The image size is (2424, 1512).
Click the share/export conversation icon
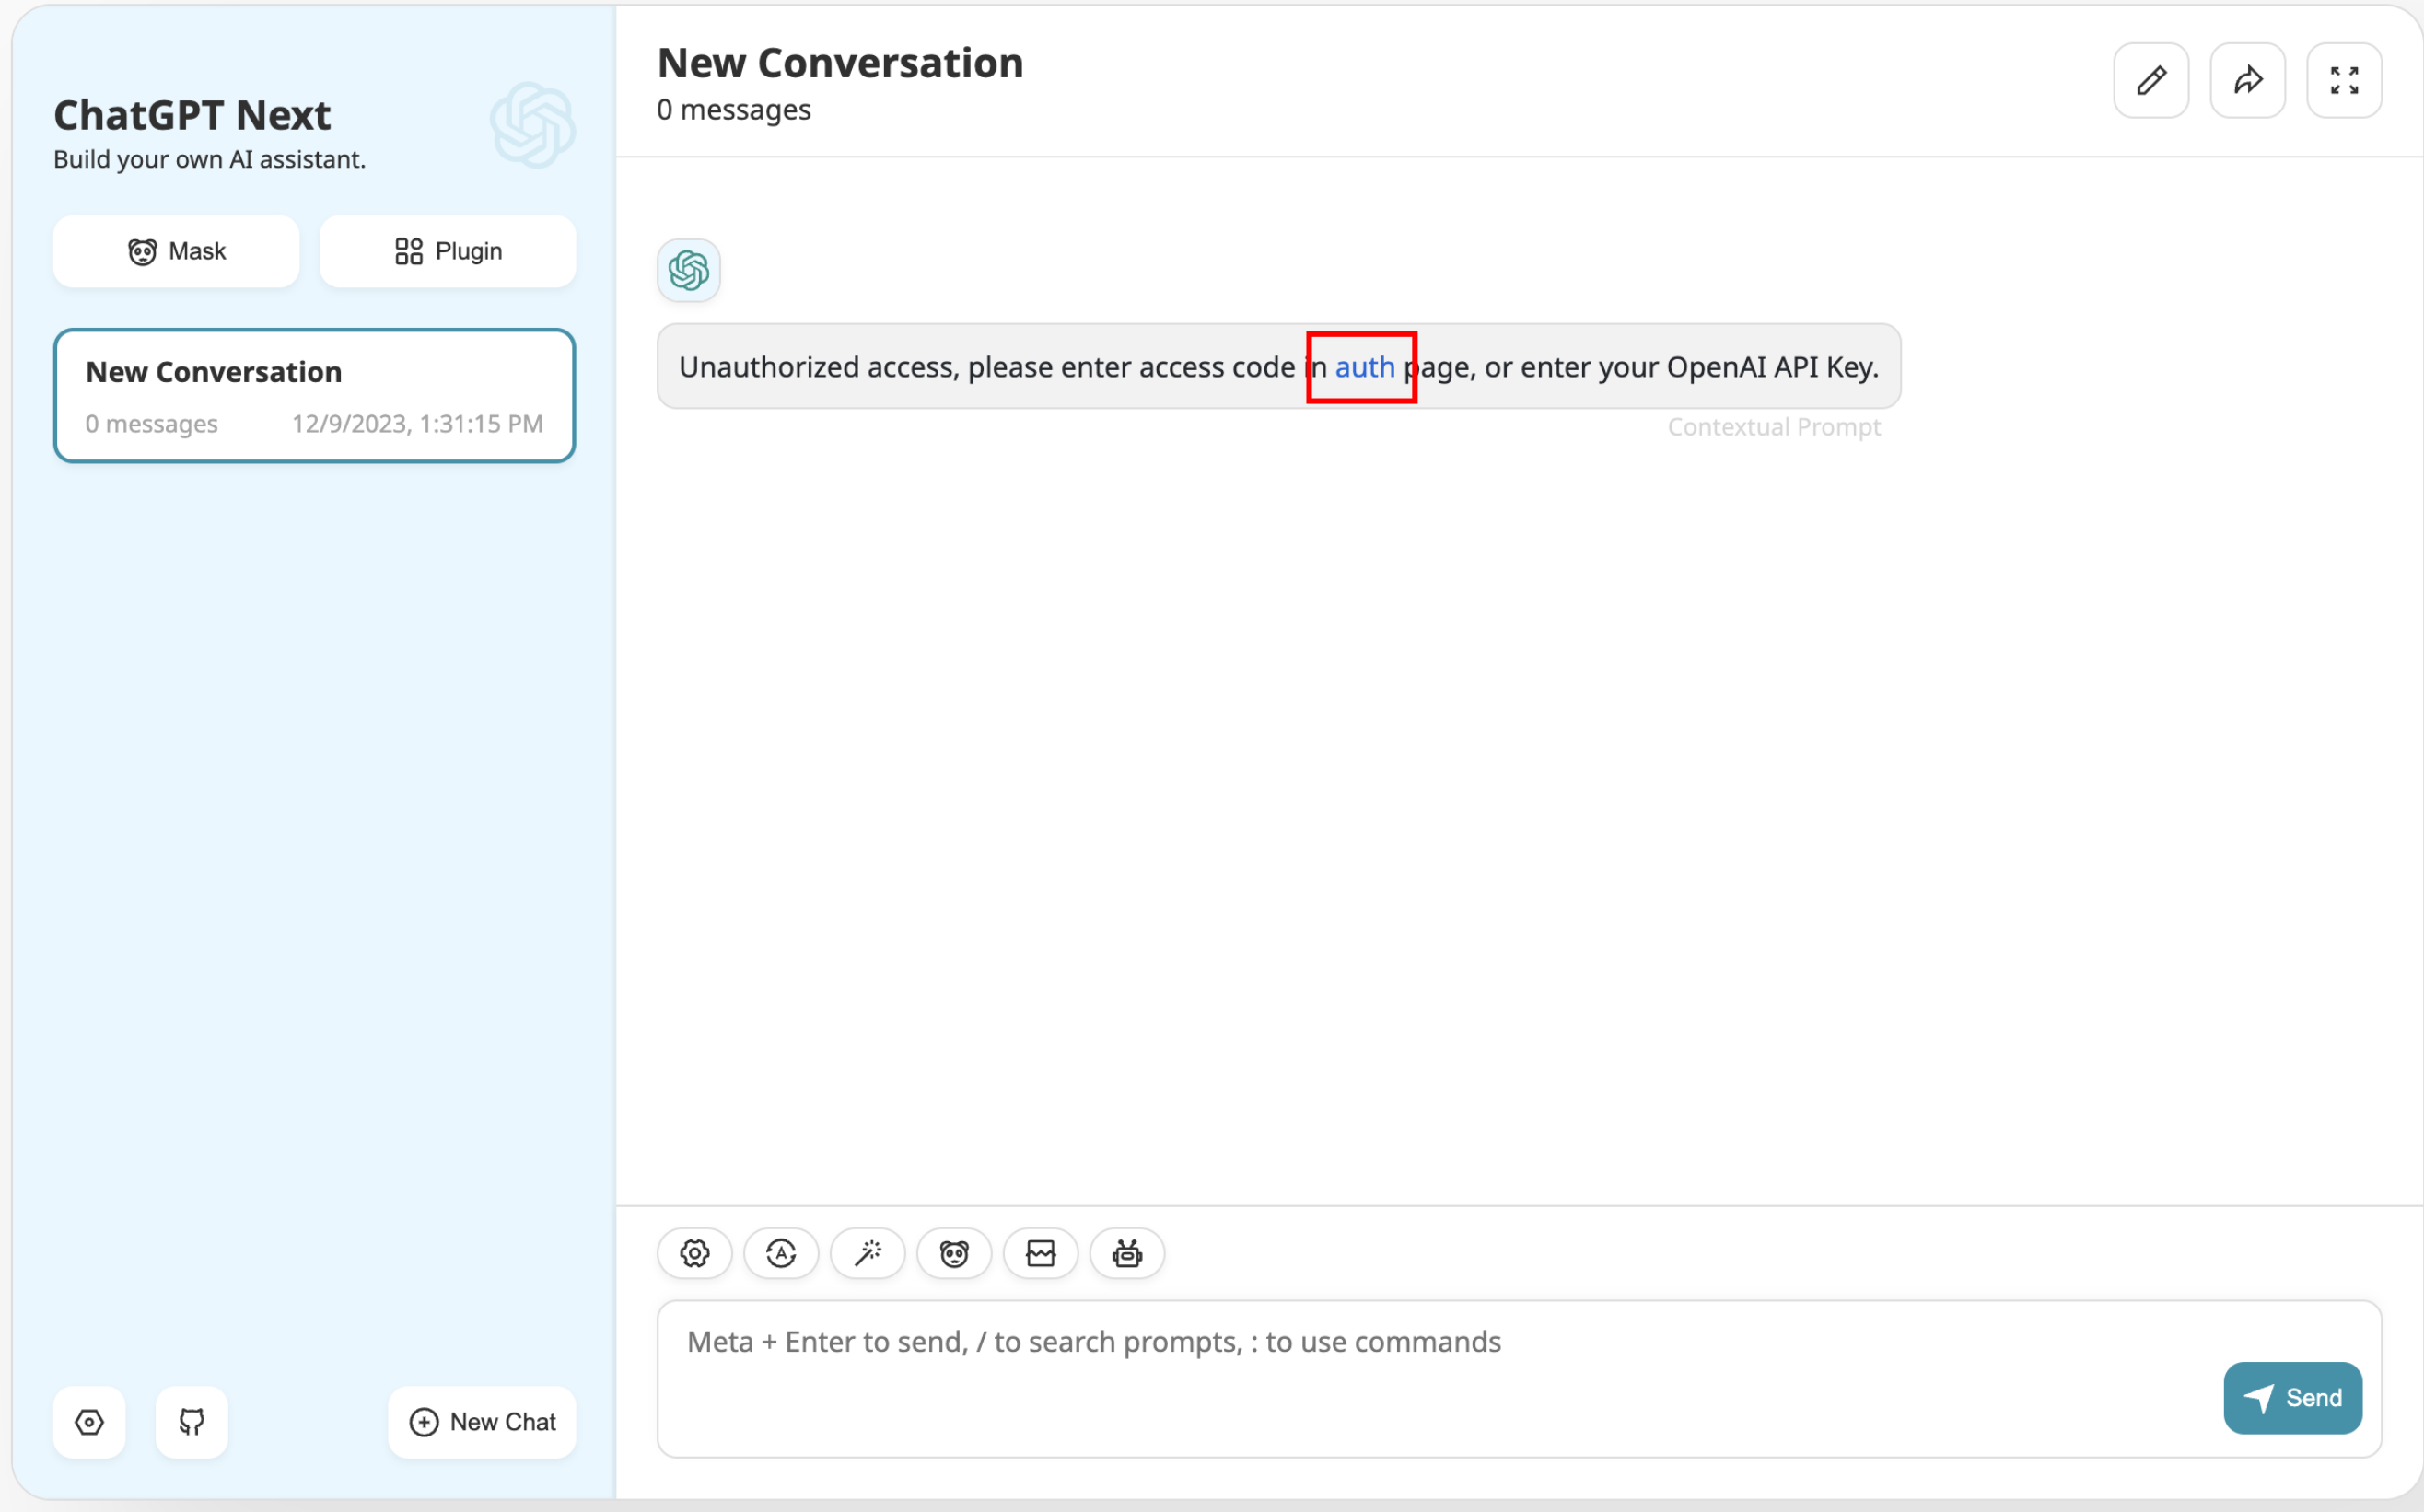pyautogui.click(x=2248, y=82)
